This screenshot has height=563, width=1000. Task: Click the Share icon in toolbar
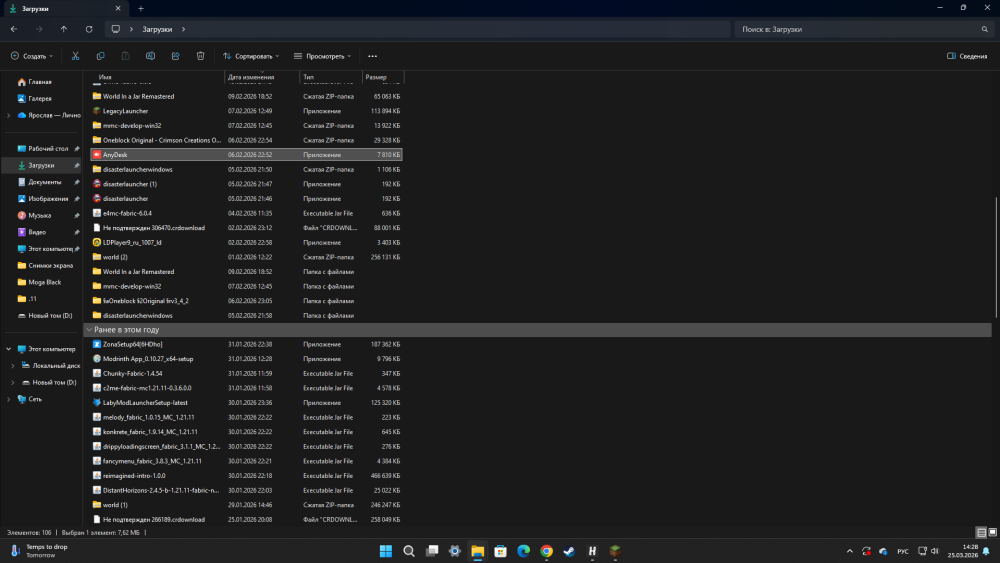click(x=175, y=56)
